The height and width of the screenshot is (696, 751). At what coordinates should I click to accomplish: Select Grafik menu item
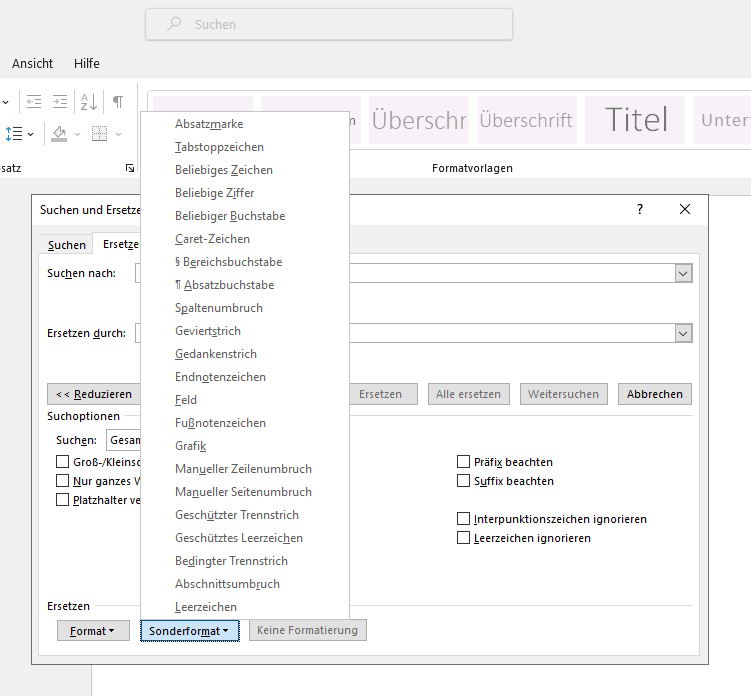pyautogui.click(x=245, y=446)
